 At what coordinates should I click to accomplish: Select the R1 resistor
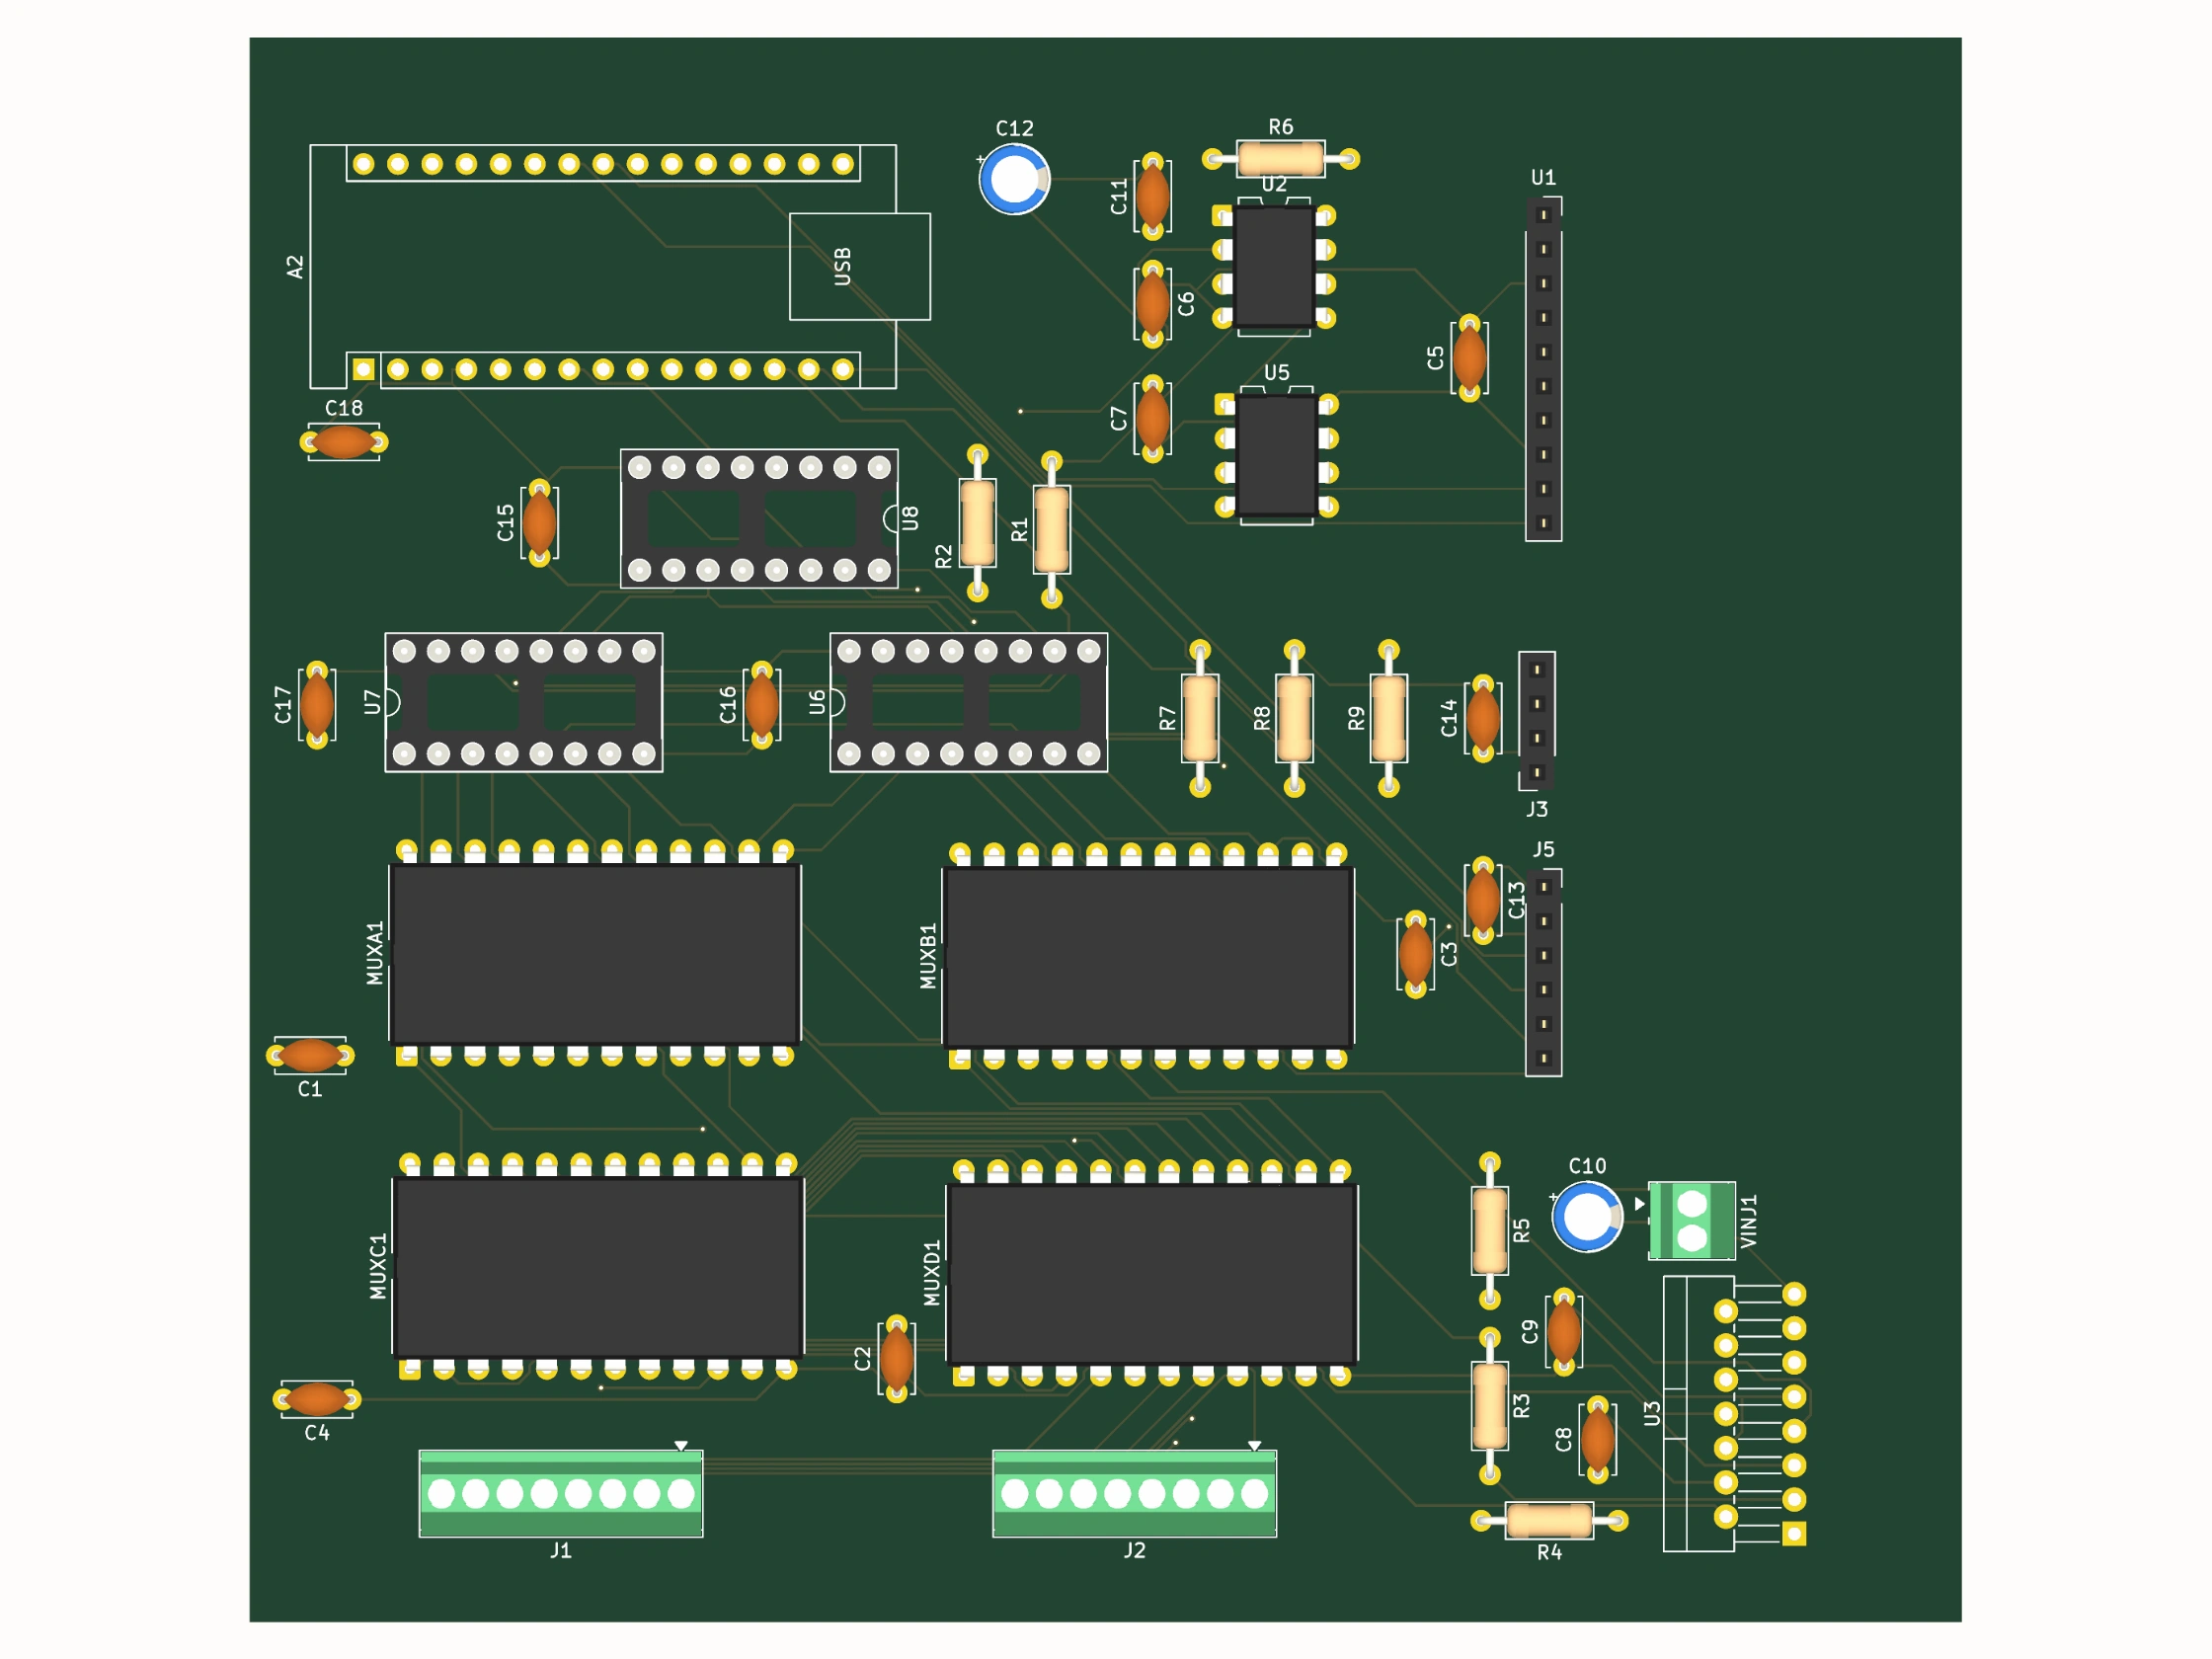click(1051, 530)
